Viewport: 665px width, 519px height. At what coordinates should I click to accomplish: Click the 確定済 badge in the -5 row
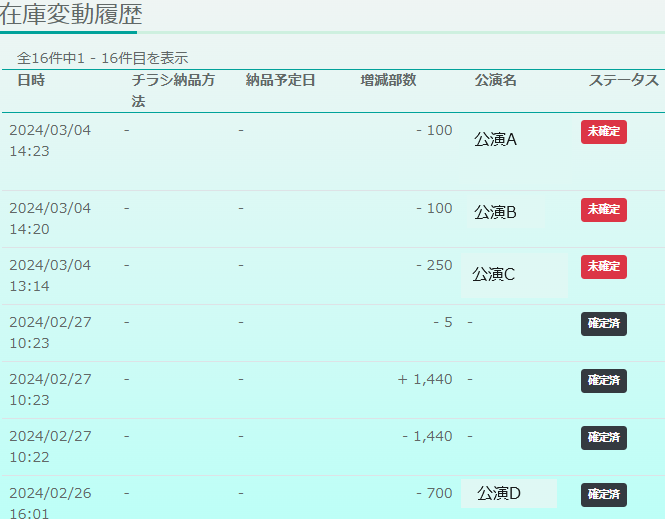click(x=603, y=324)
